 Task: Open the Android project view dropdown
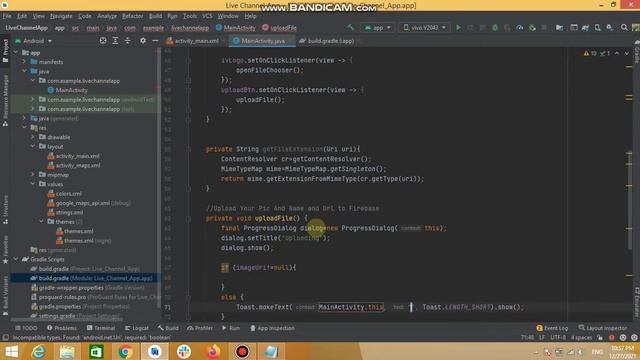click(33, 41)
